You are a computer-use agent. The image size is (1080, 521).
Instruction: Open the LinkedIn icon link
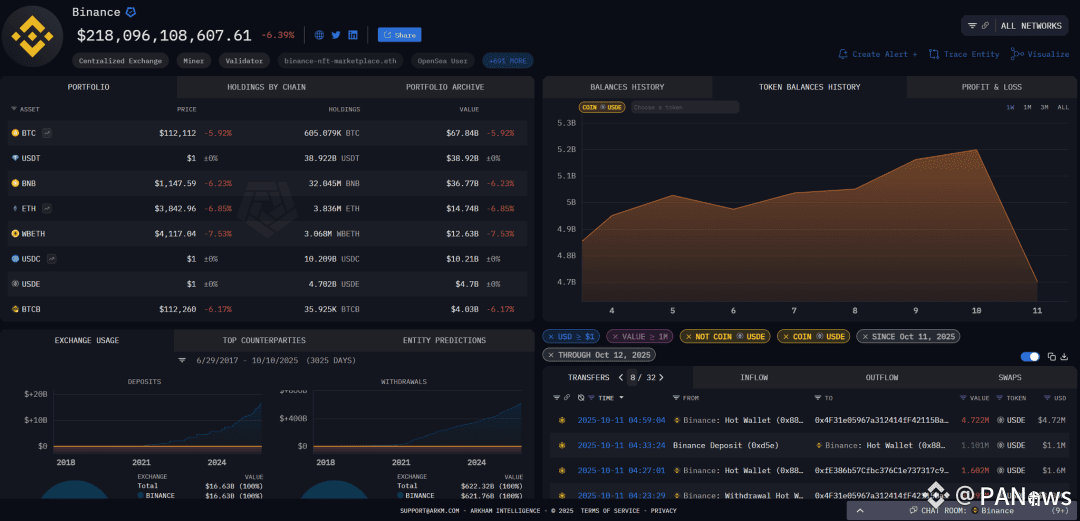click(x=353, y=35)
